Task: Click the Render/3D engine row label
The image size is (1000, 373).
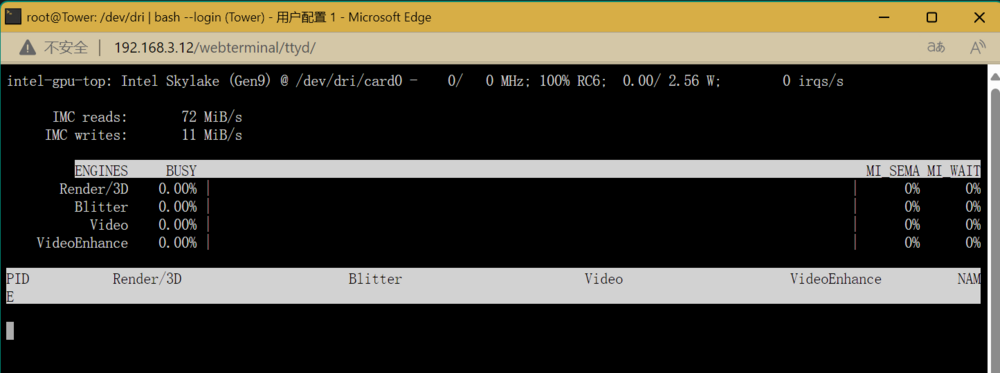Action: coord(94,189)
